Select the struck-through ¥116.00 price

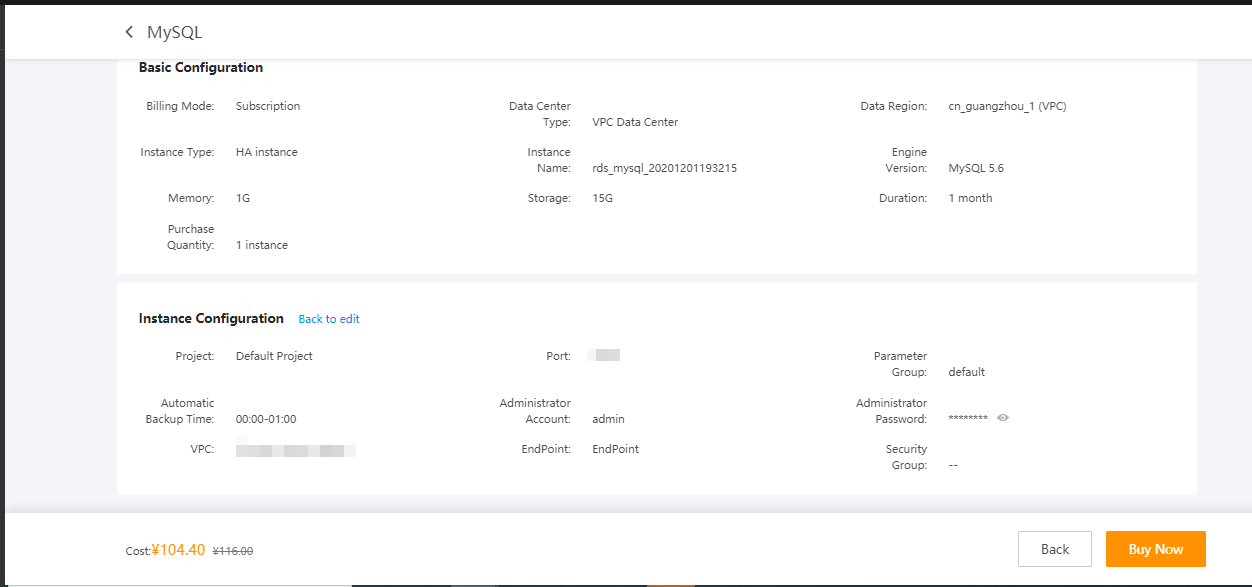(233, 551)
